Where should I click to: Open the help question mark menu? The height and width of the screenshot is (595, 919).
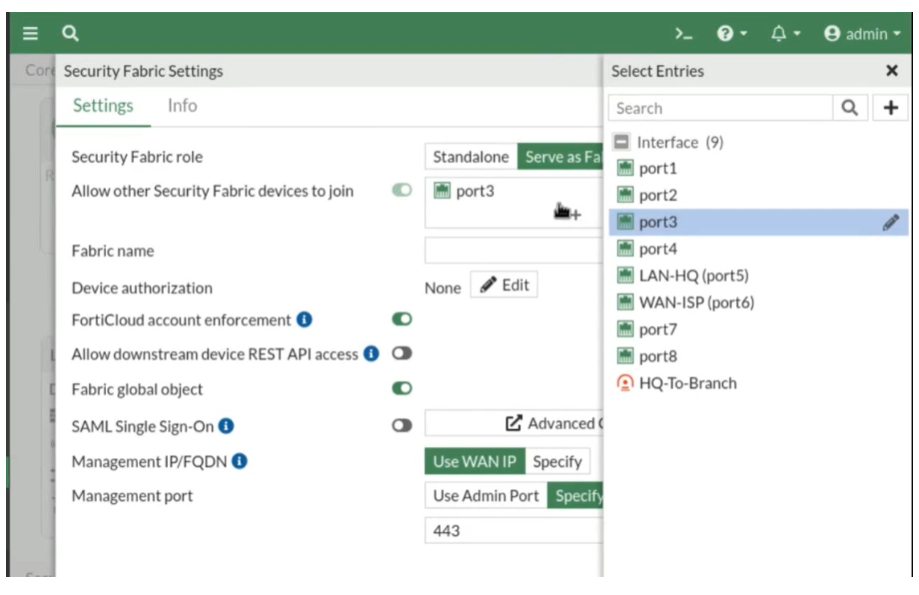(731, 33)
